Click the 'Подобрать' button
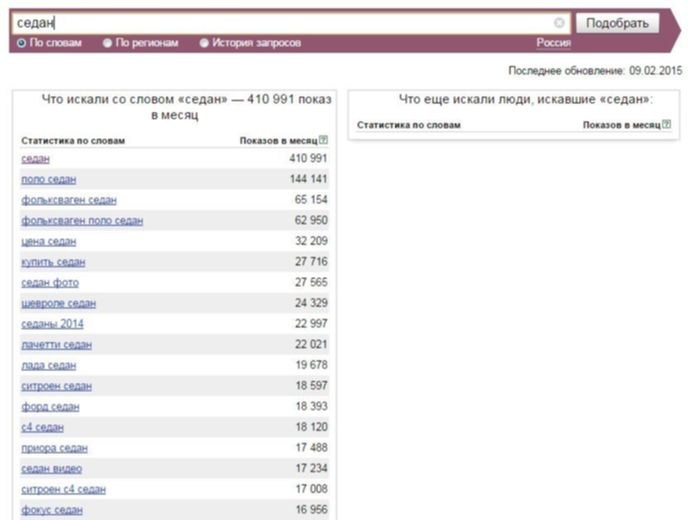 [617, 23]
